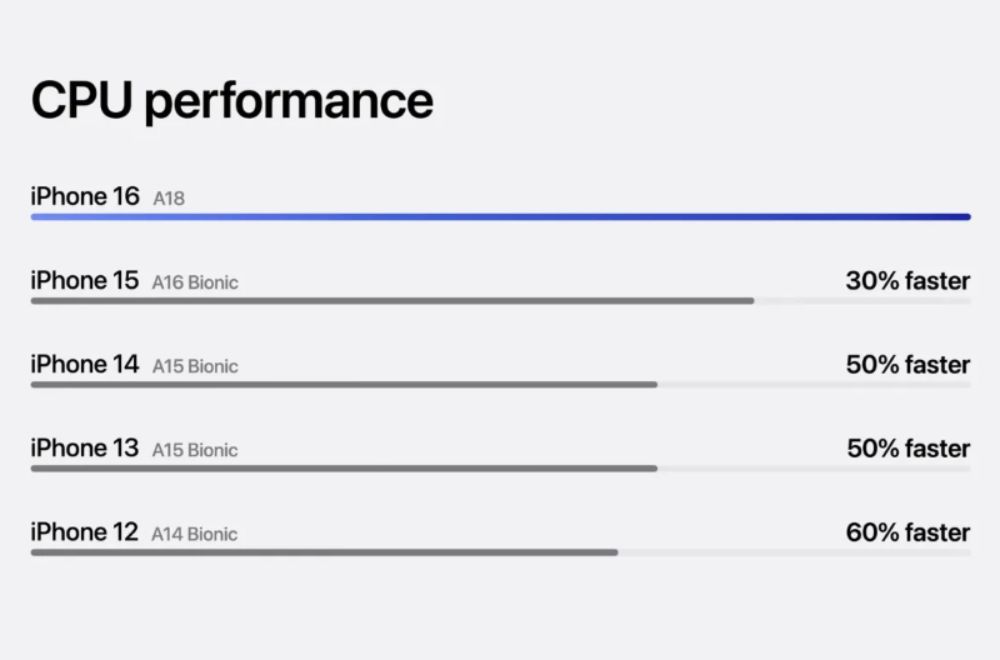
Task: Click the A16 Bionic chip label
Action: click(x=195, y=283)
